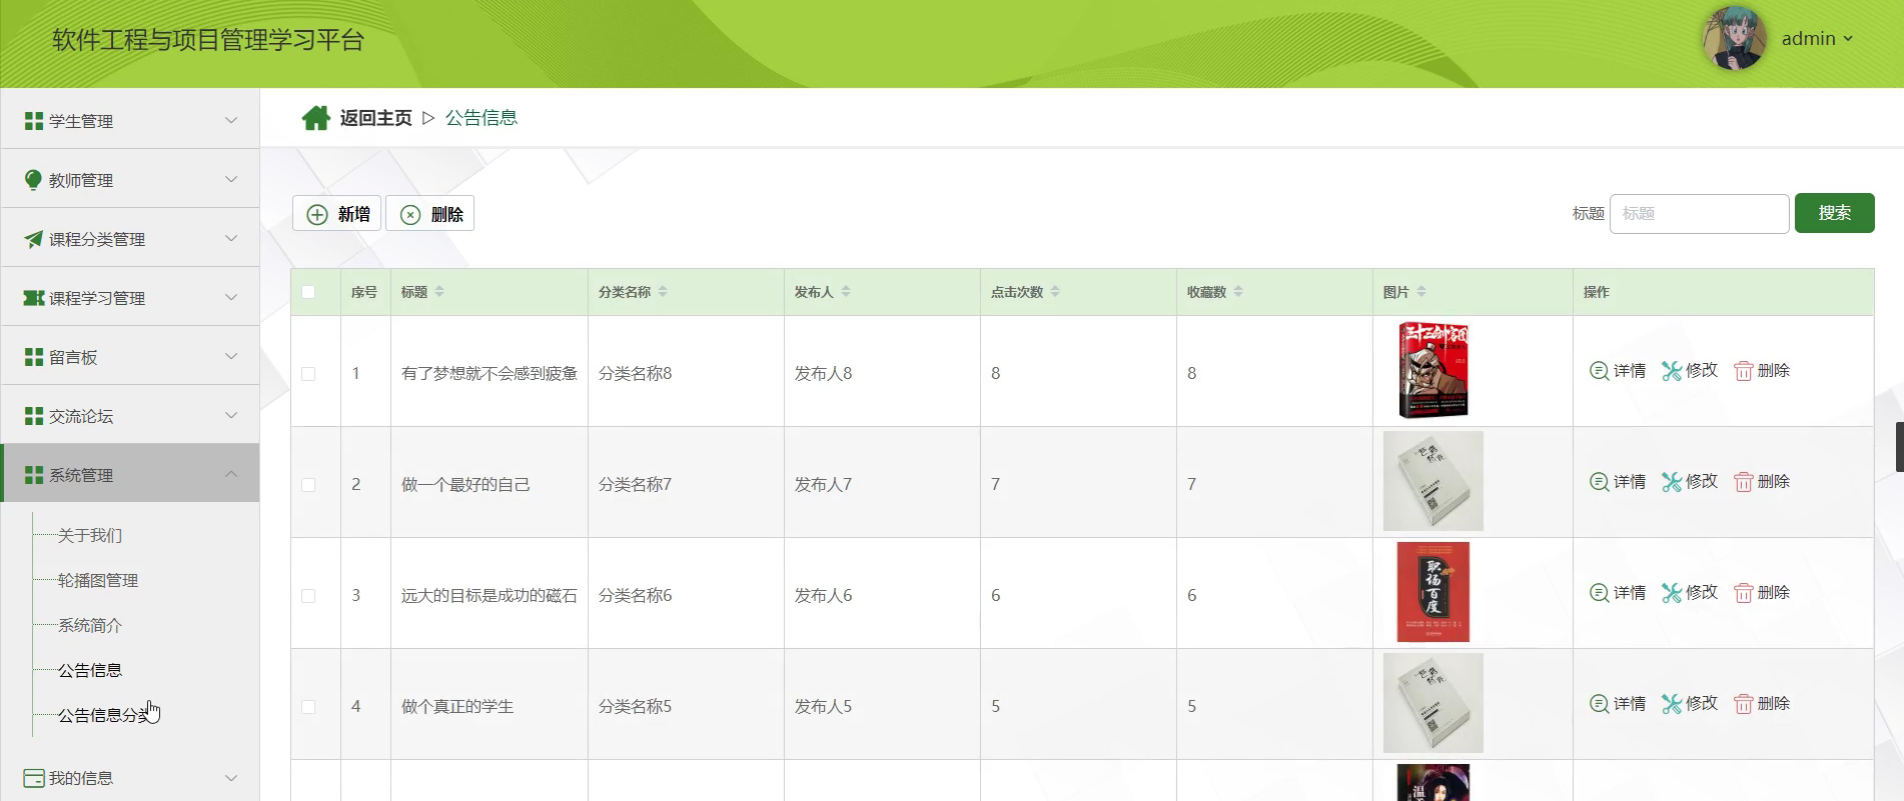Toggle the select-all checkbox in table header
The height and width of the screenshot is (801, 1904).
(x=308, y=292)
